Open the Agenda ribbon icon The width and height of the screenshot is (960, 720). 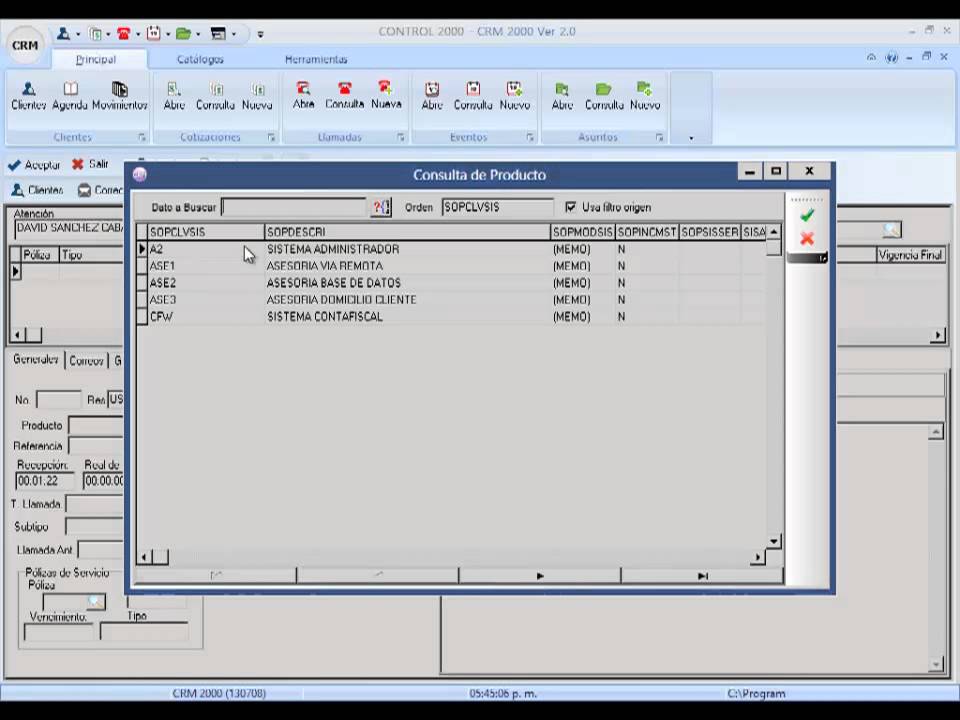click(x=70, y=96)
